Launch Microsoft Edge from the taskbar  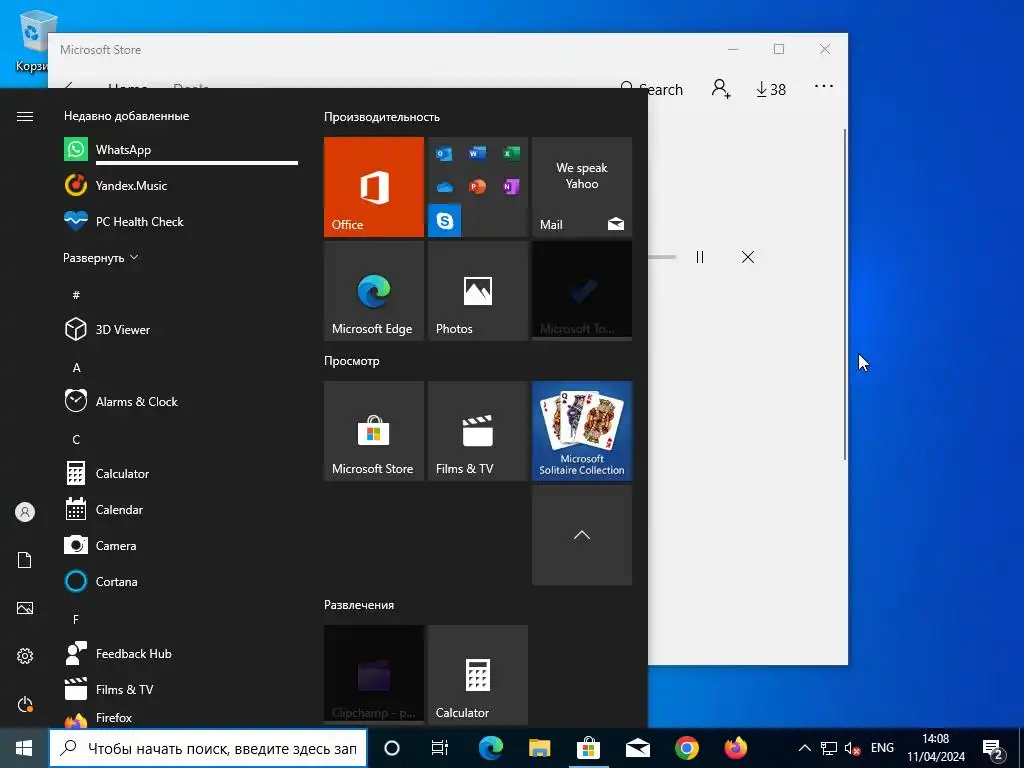(x=491, y=748)
